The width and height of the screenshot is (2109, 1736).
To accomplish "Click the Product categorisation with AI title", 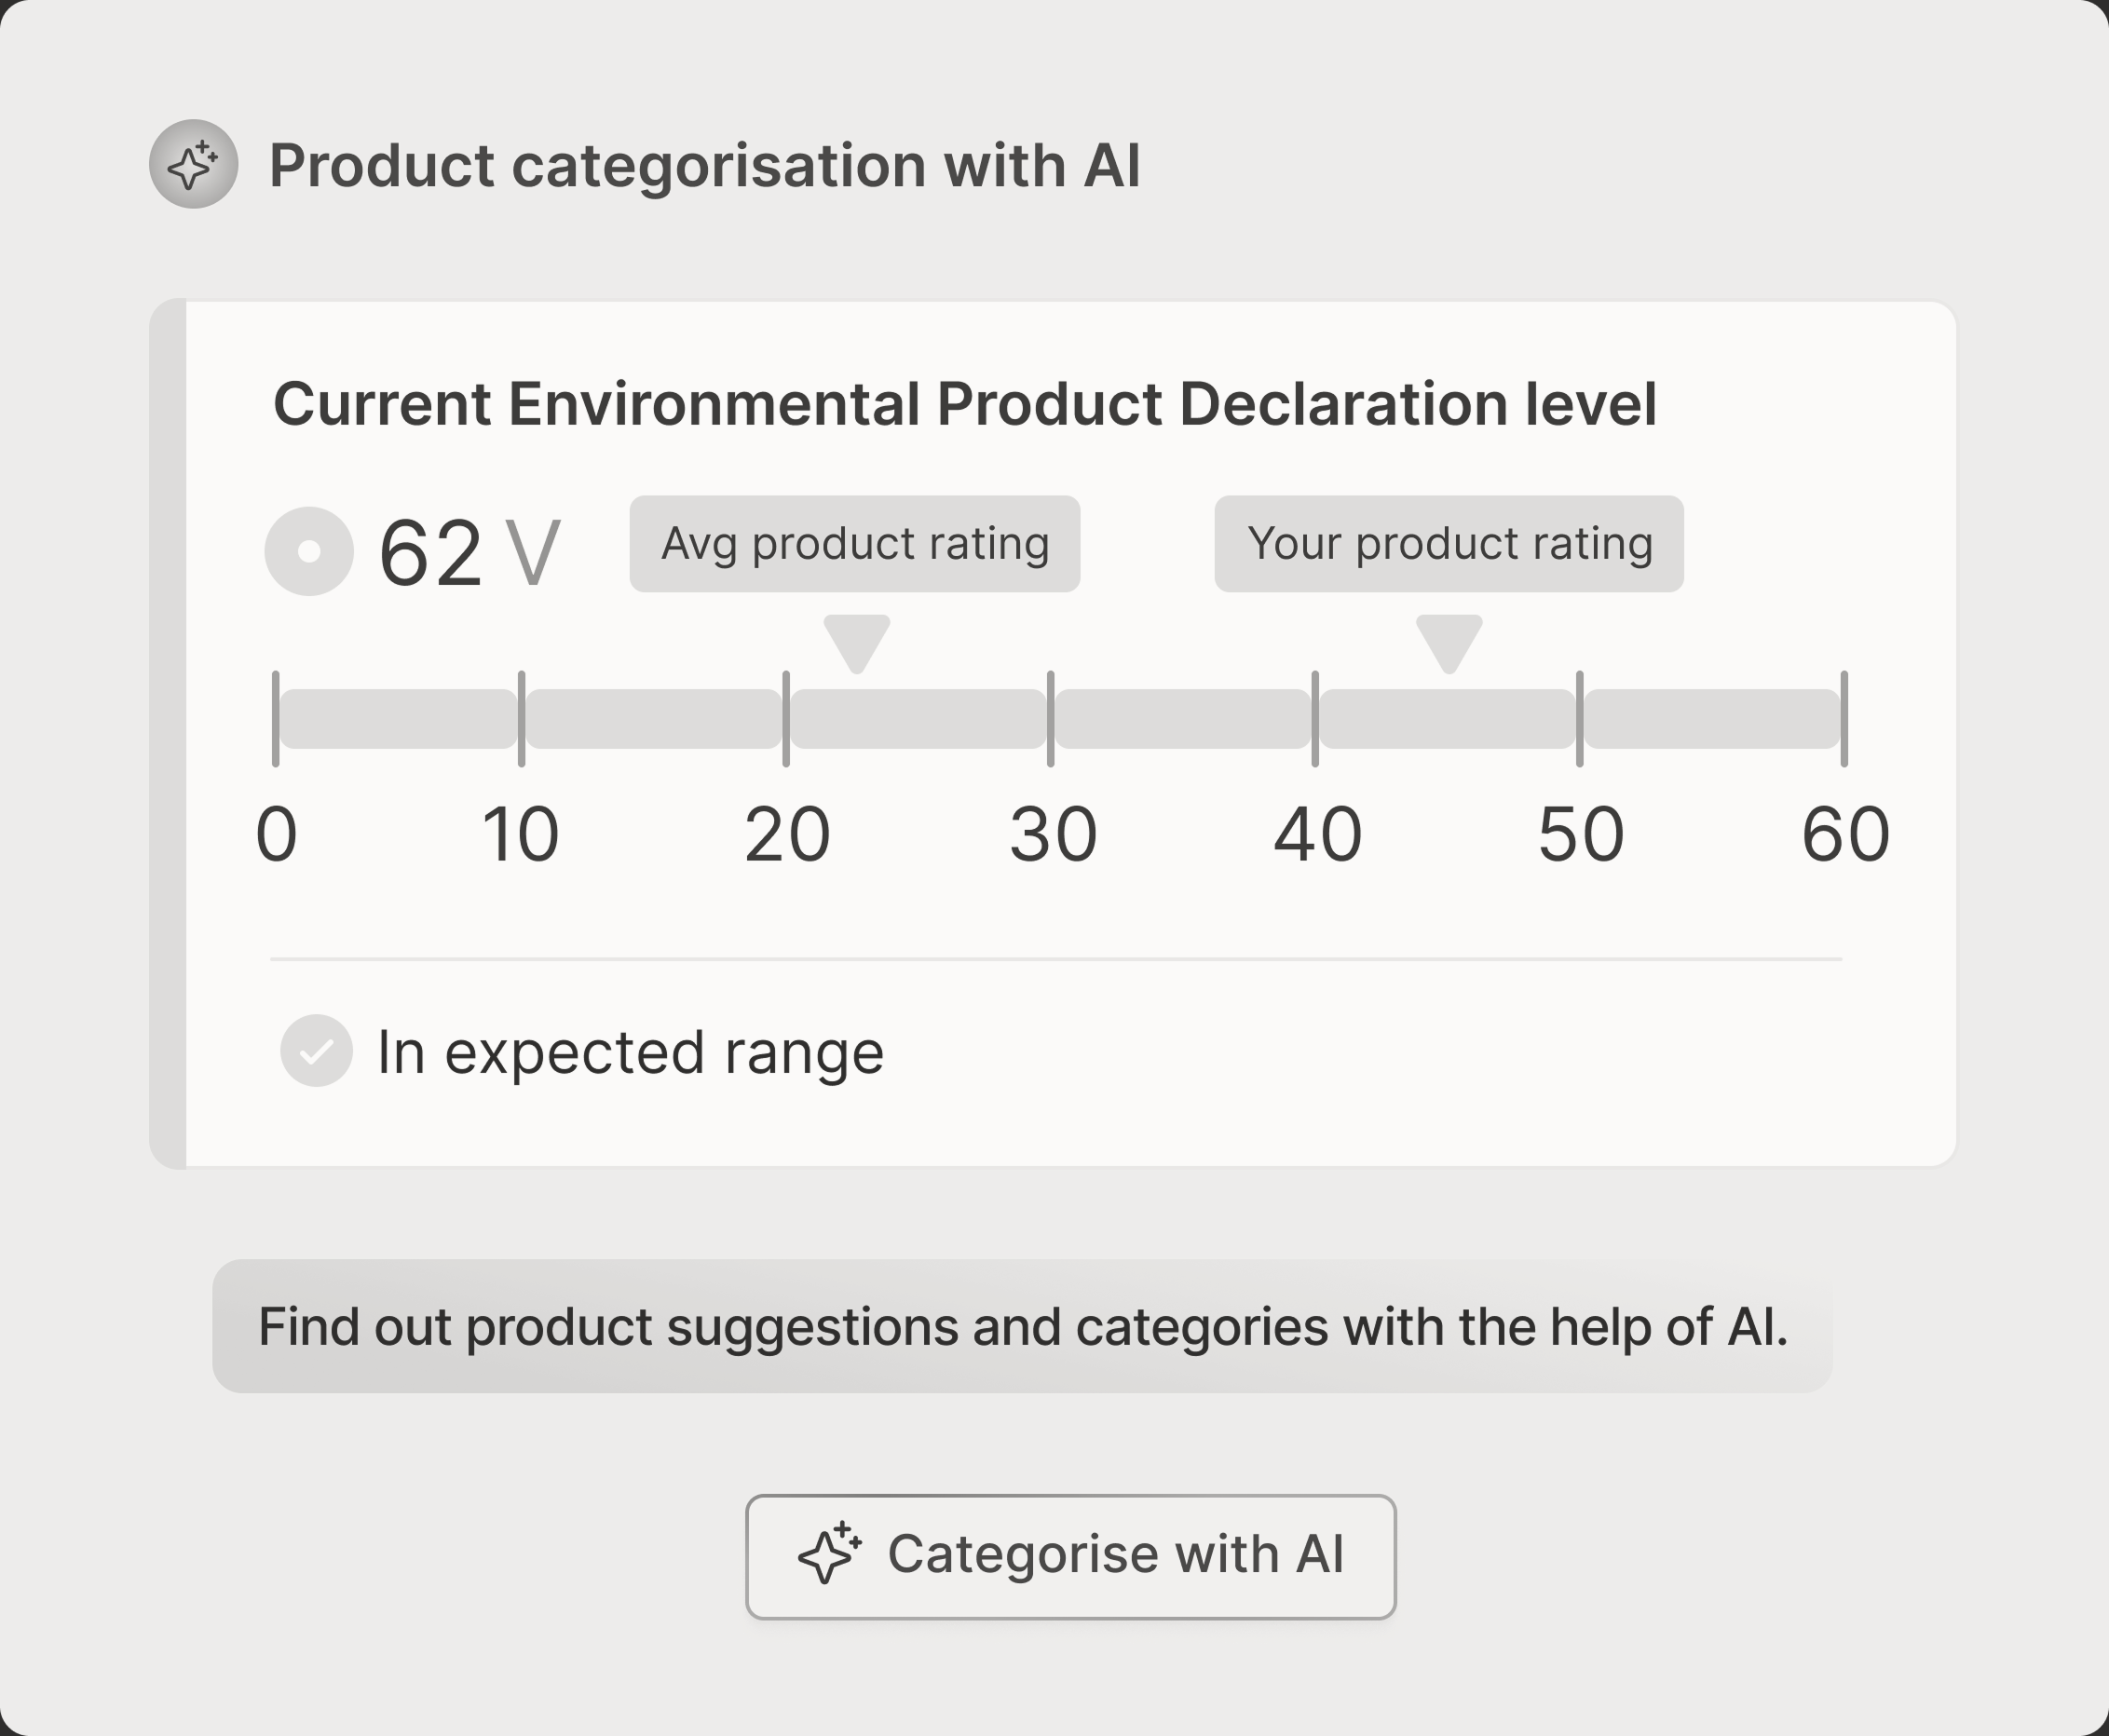I will click(x=704, y=165).
